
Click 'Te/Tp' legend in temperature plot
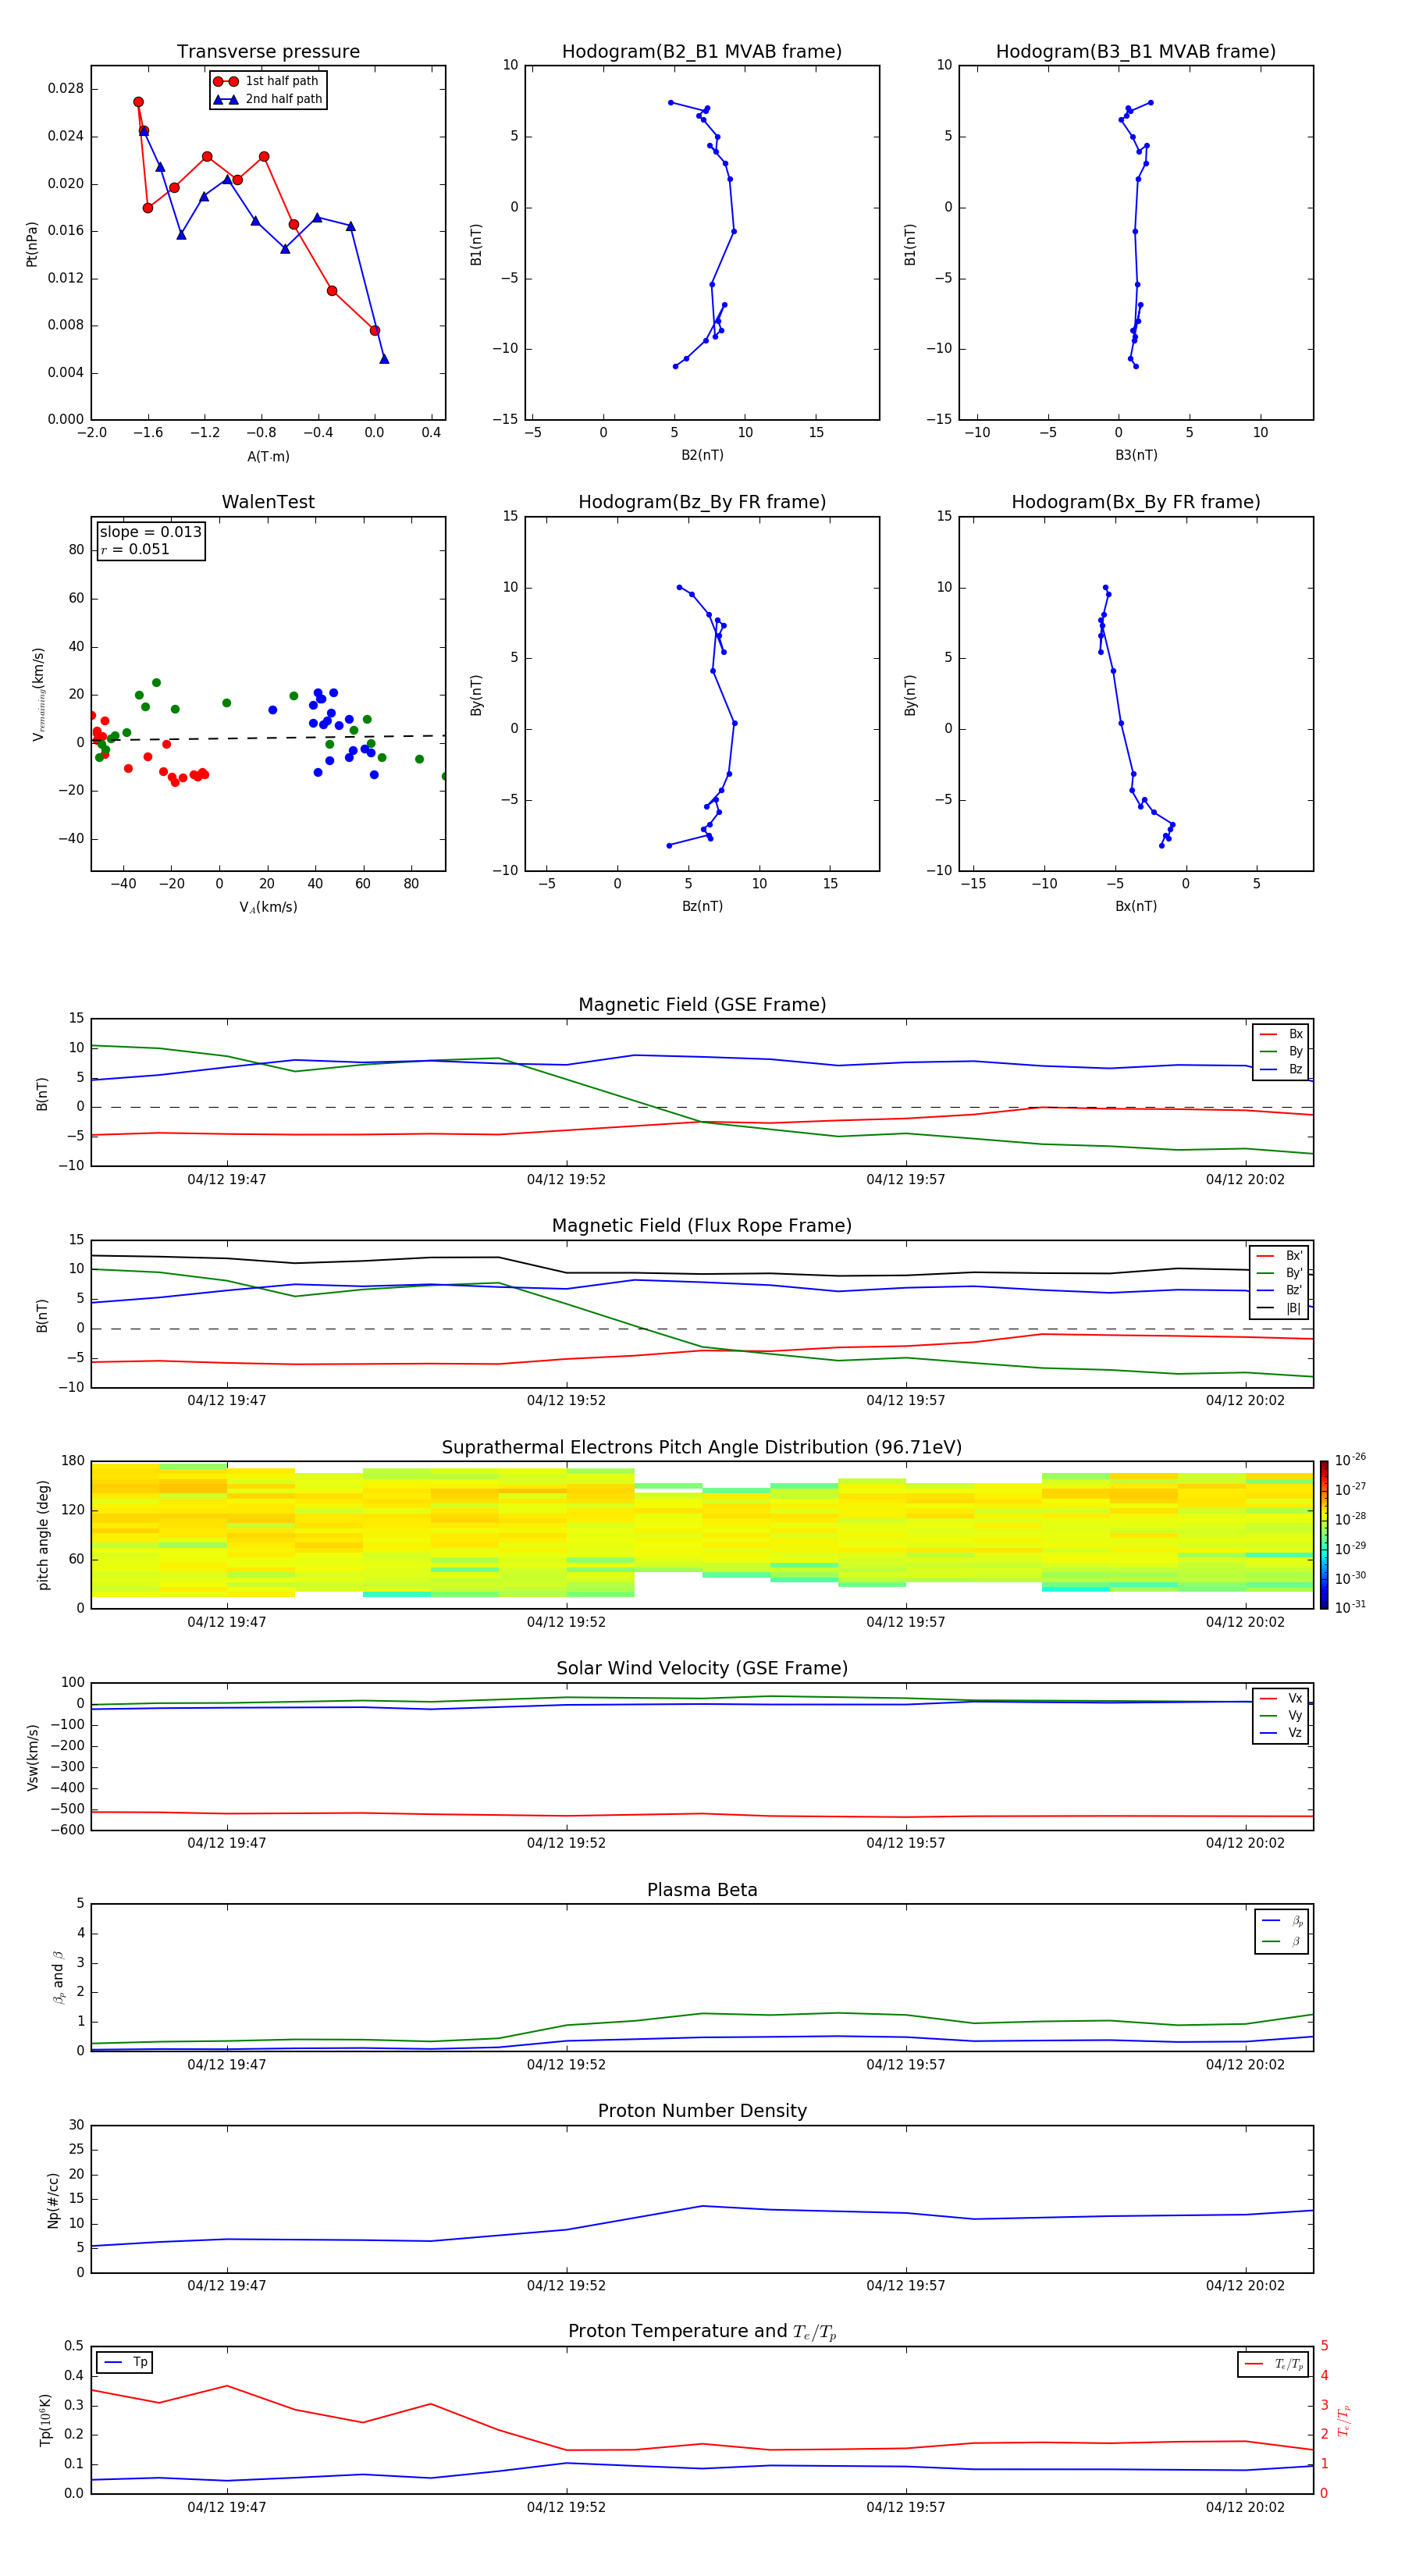click(1274, 2364)
